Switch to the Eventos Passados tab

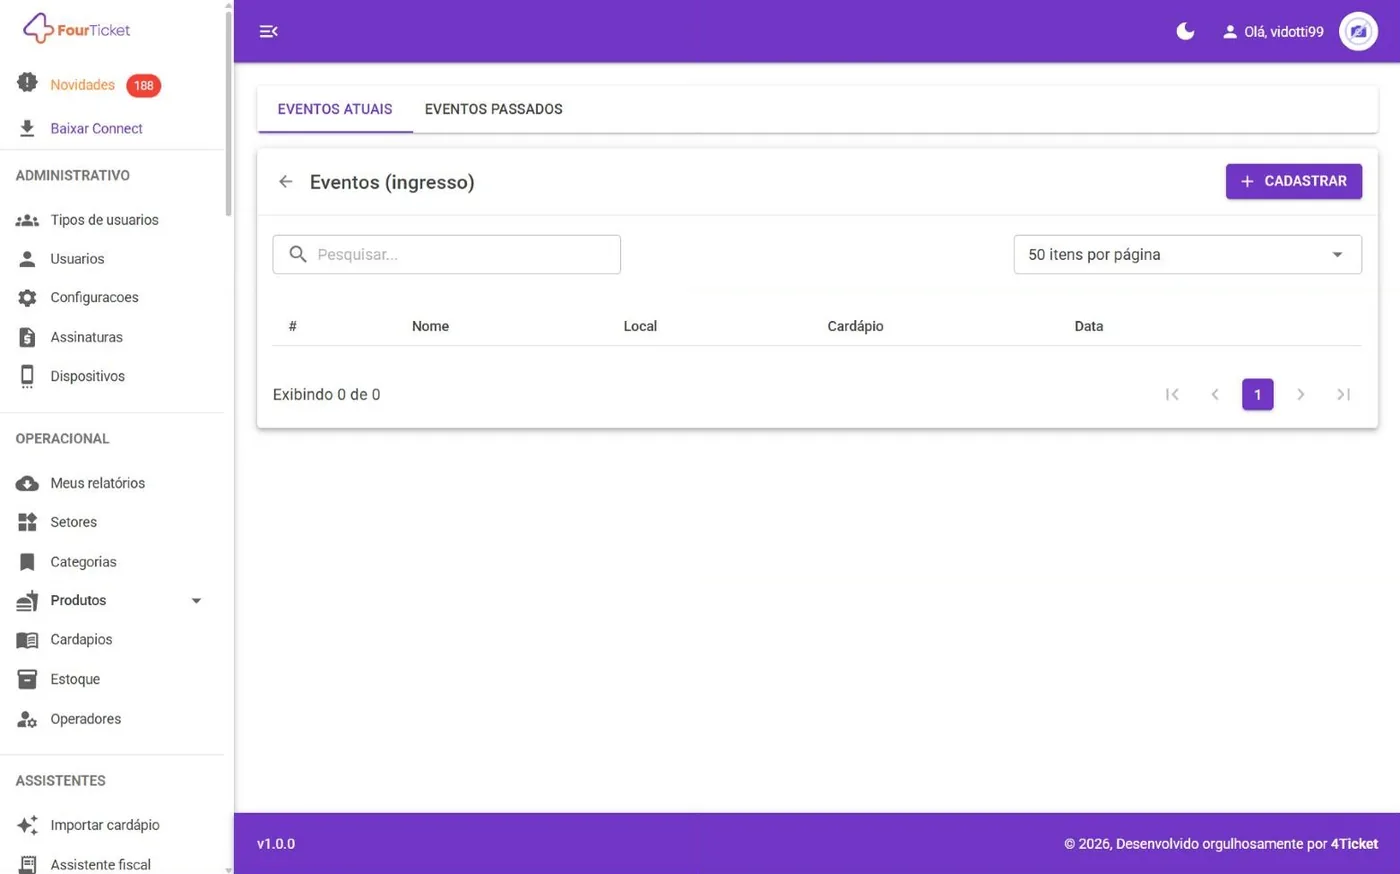pyautogui.click(x=494, y=109)
